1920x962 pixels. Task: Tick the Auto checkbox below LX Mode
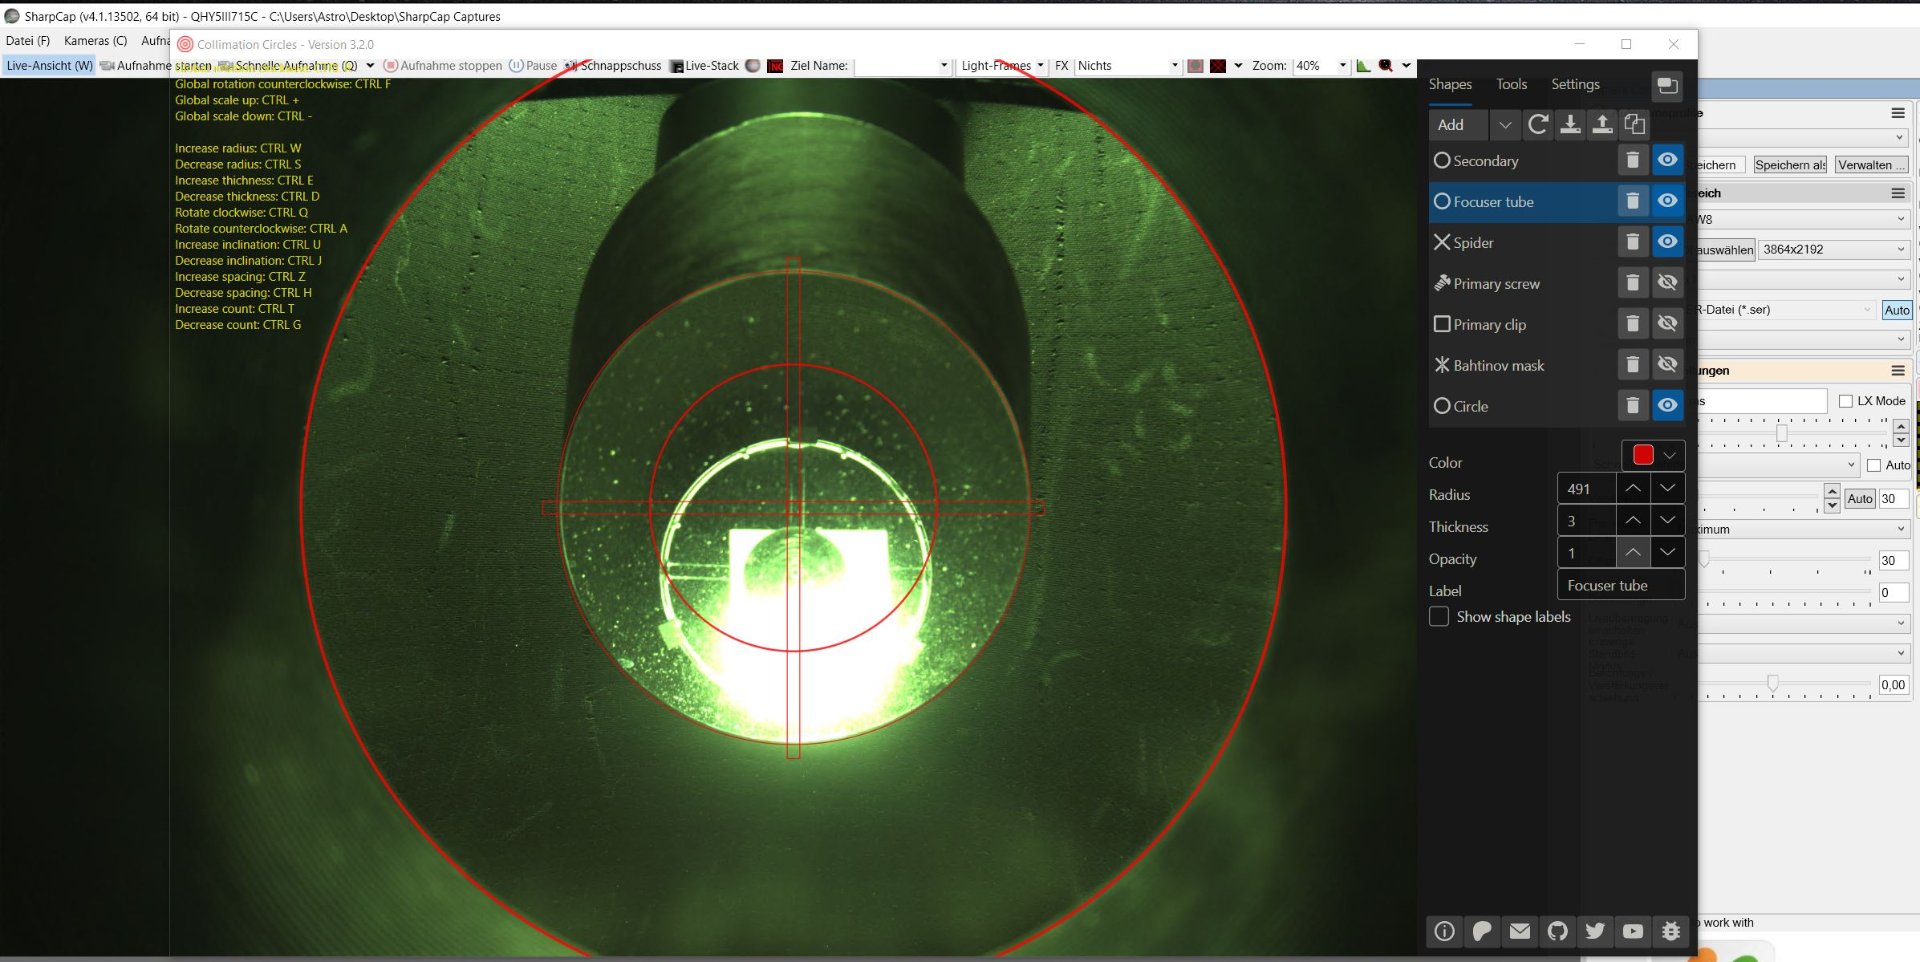1874,465
